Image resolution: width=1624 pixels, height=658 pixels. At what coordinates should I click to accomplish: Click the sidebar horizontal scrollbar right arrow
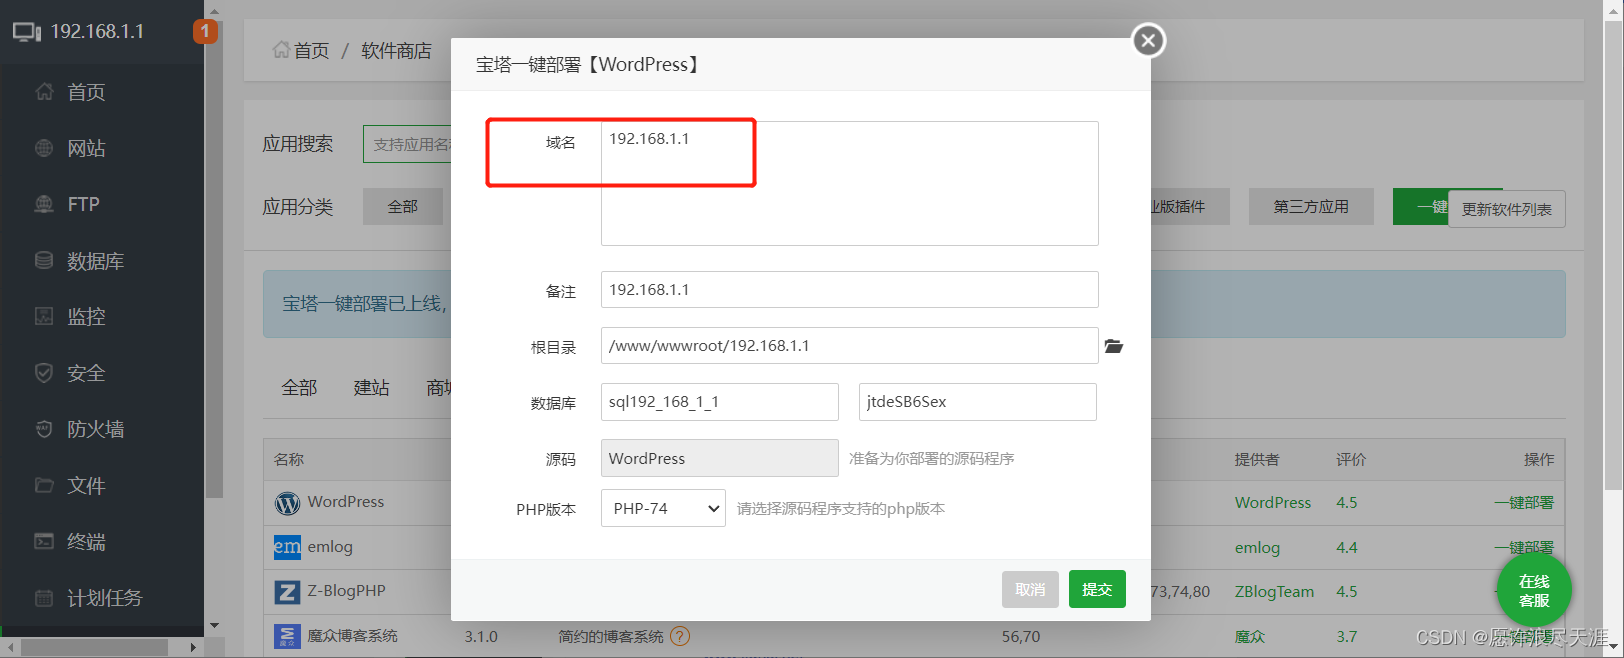coord(193,648)
